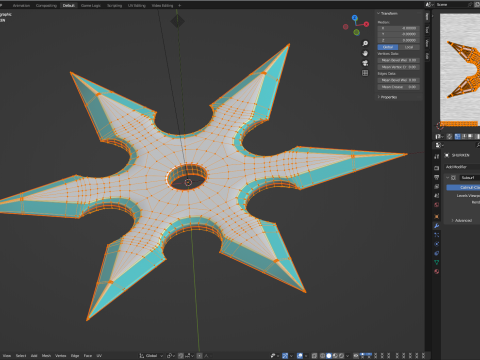Switch to the Scripting workspace tab
Image resolution: width=480 pixels, height=360 pixels.
114,5
